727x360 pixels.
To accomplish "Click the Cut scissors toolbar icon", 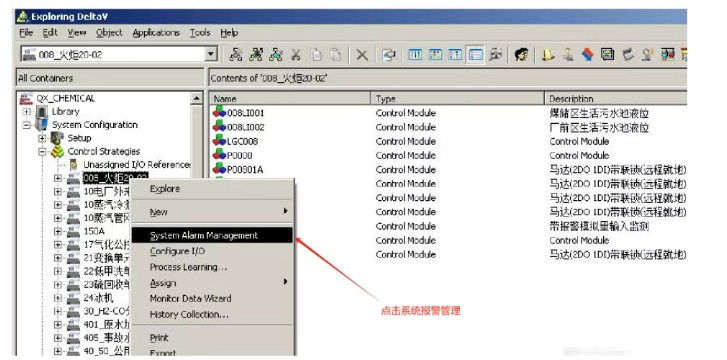I will click(x=295, y=55).
